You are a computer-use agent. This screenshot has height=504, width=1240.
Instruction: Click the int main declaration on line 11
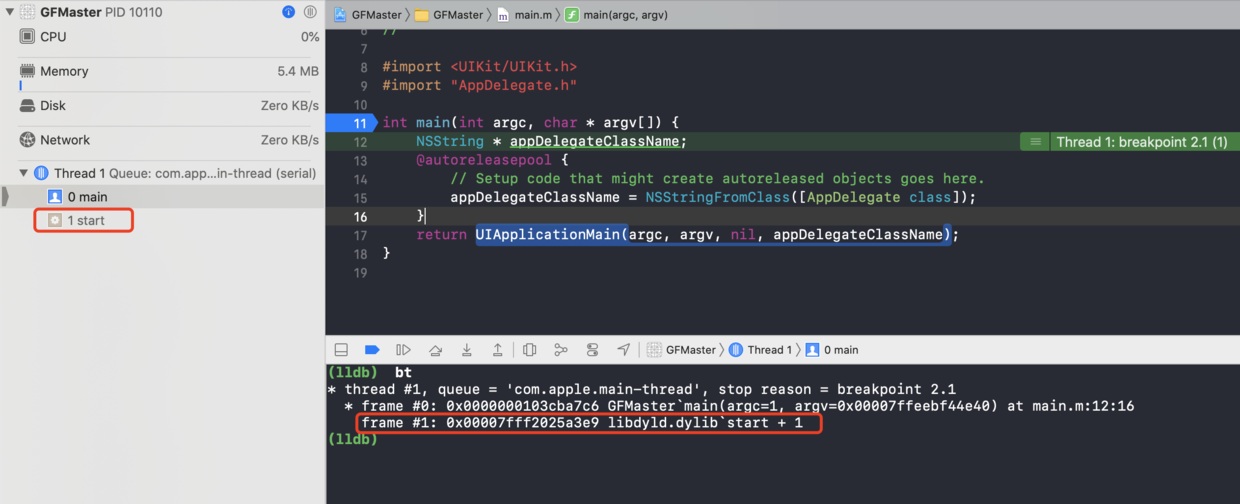530,123
